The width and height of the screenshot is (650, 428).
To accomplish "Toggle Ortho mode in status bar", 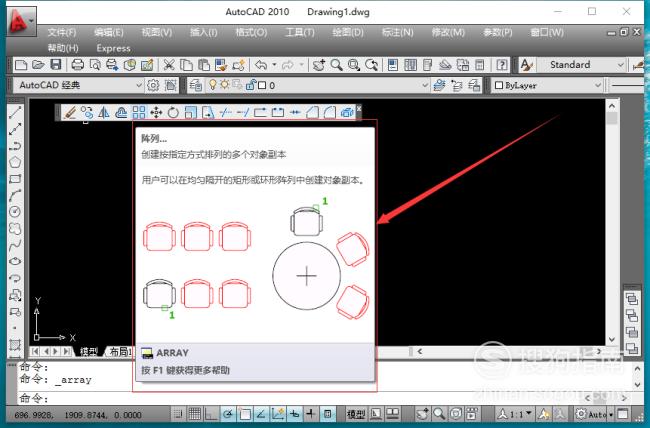I will coord(211,413).
